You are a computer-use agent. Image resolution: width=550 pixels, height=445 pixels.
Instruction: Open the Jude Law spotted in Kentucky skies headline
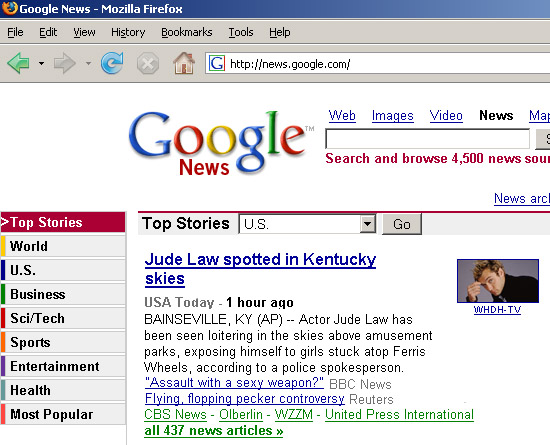pos(260,269)
